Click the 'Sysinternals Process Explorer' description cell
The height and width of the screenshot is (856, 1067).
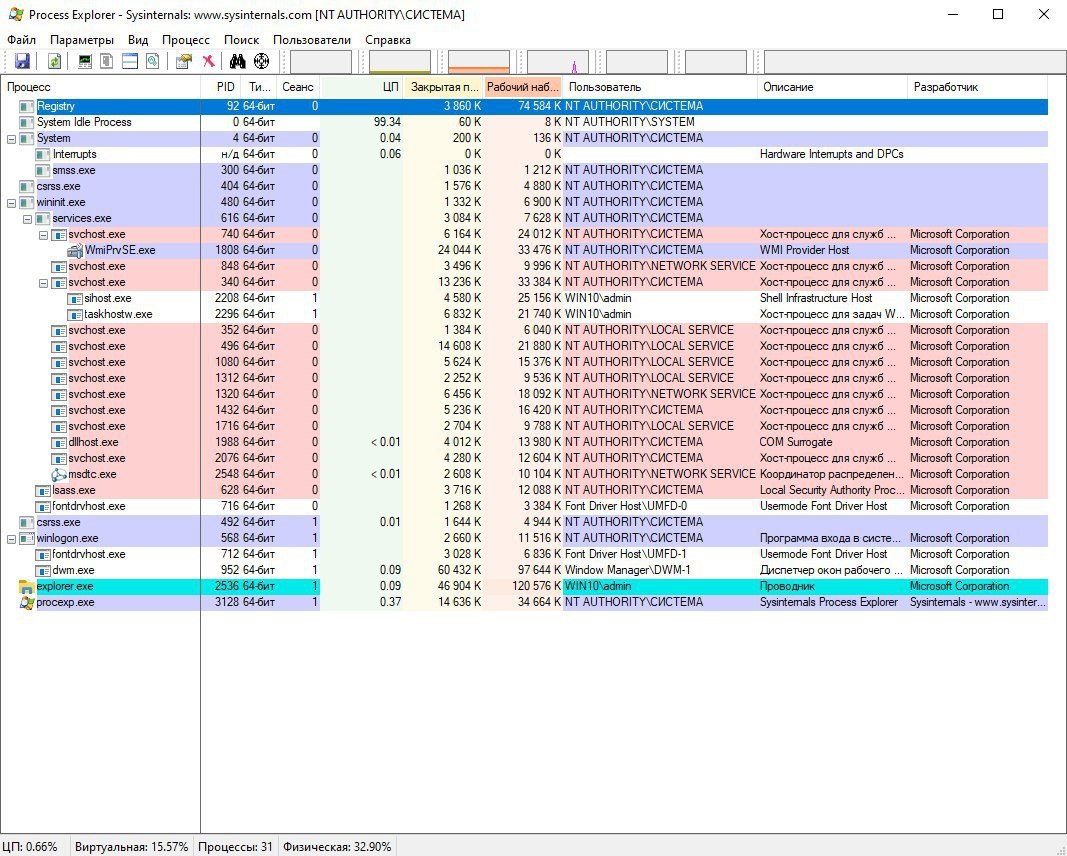click(829, 602)
